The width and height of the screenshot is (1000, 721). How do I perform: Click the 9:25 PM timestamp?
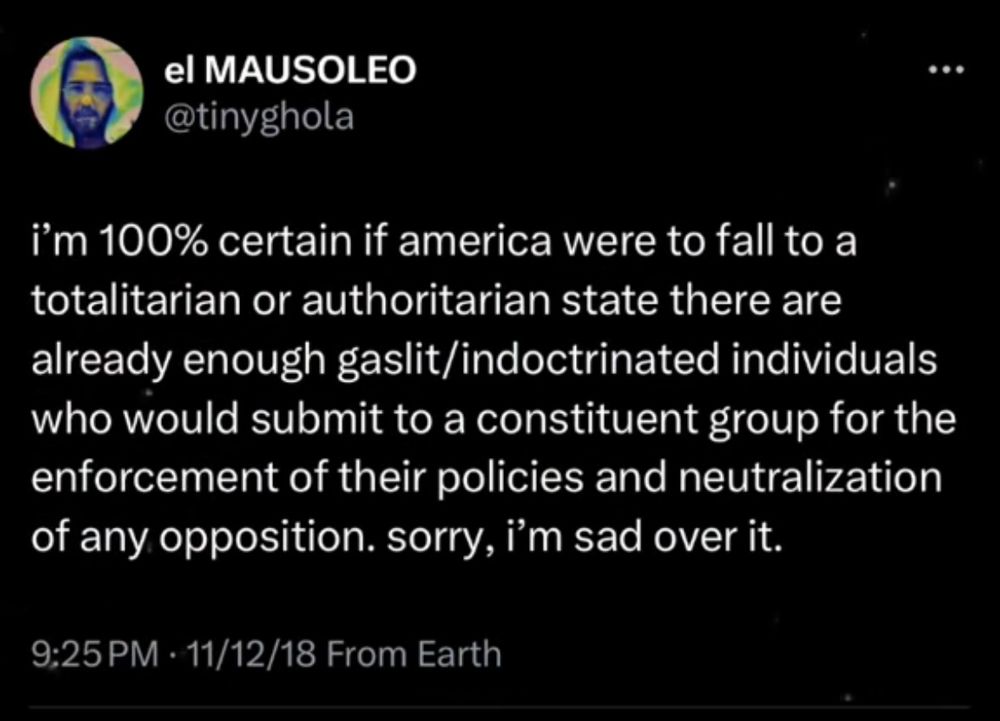(95, 655)
